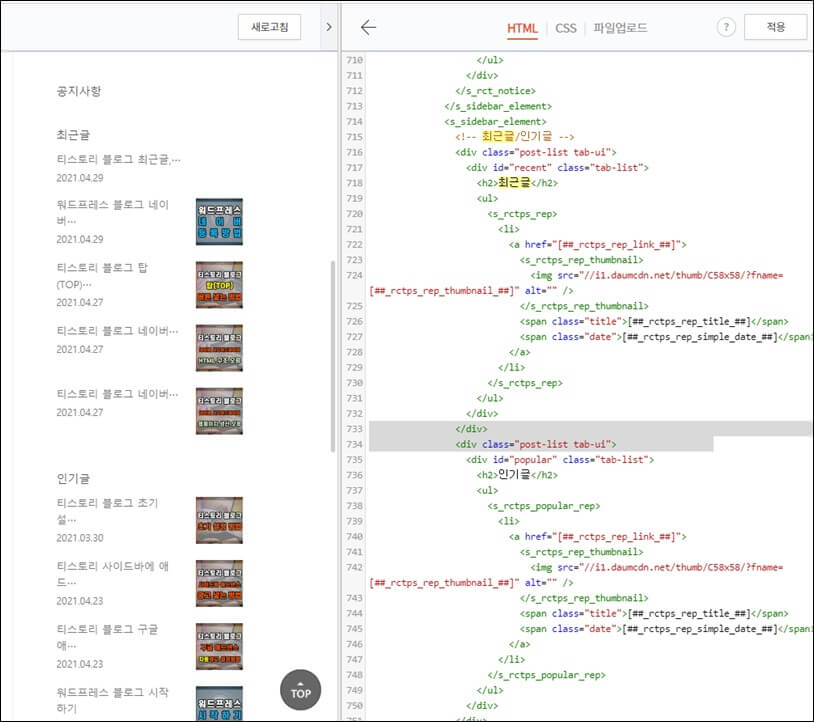814x722 pixels.
Task: Click thumbnail of 티스토리 블로그 구글 post
Action: pyautogui.click(x=219, y=646)
